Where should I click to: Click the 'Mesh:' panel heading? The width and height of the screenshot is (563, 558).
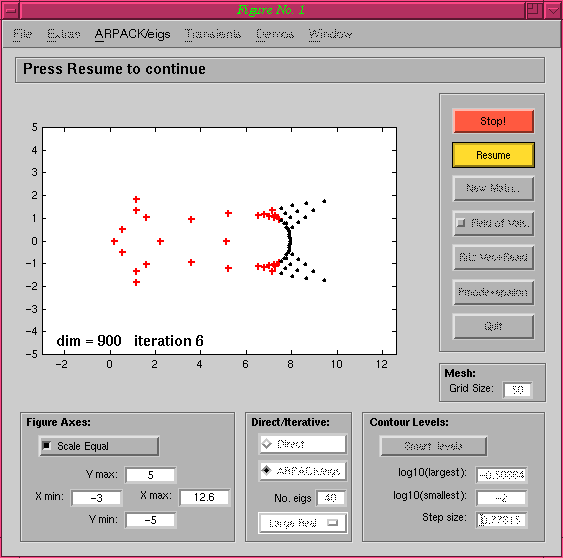coord(460,373)
